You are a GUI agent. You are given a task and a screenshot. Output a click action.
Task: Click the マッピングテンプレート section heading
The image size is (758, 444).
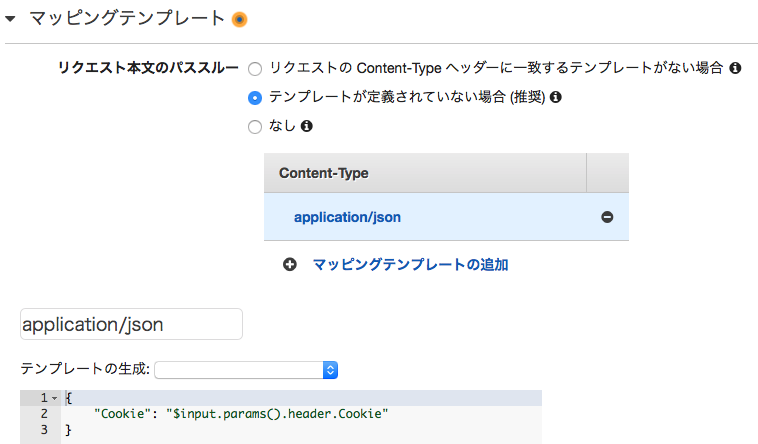coord(126,18)
